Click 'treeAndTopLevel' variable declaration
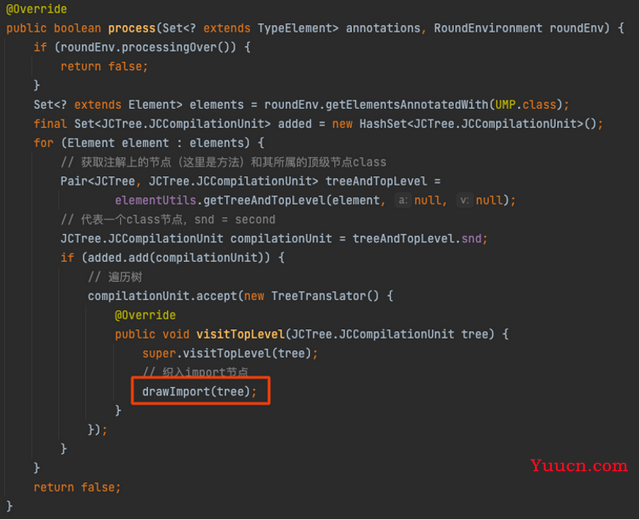 pyautogui.click(x=376, y=181)
